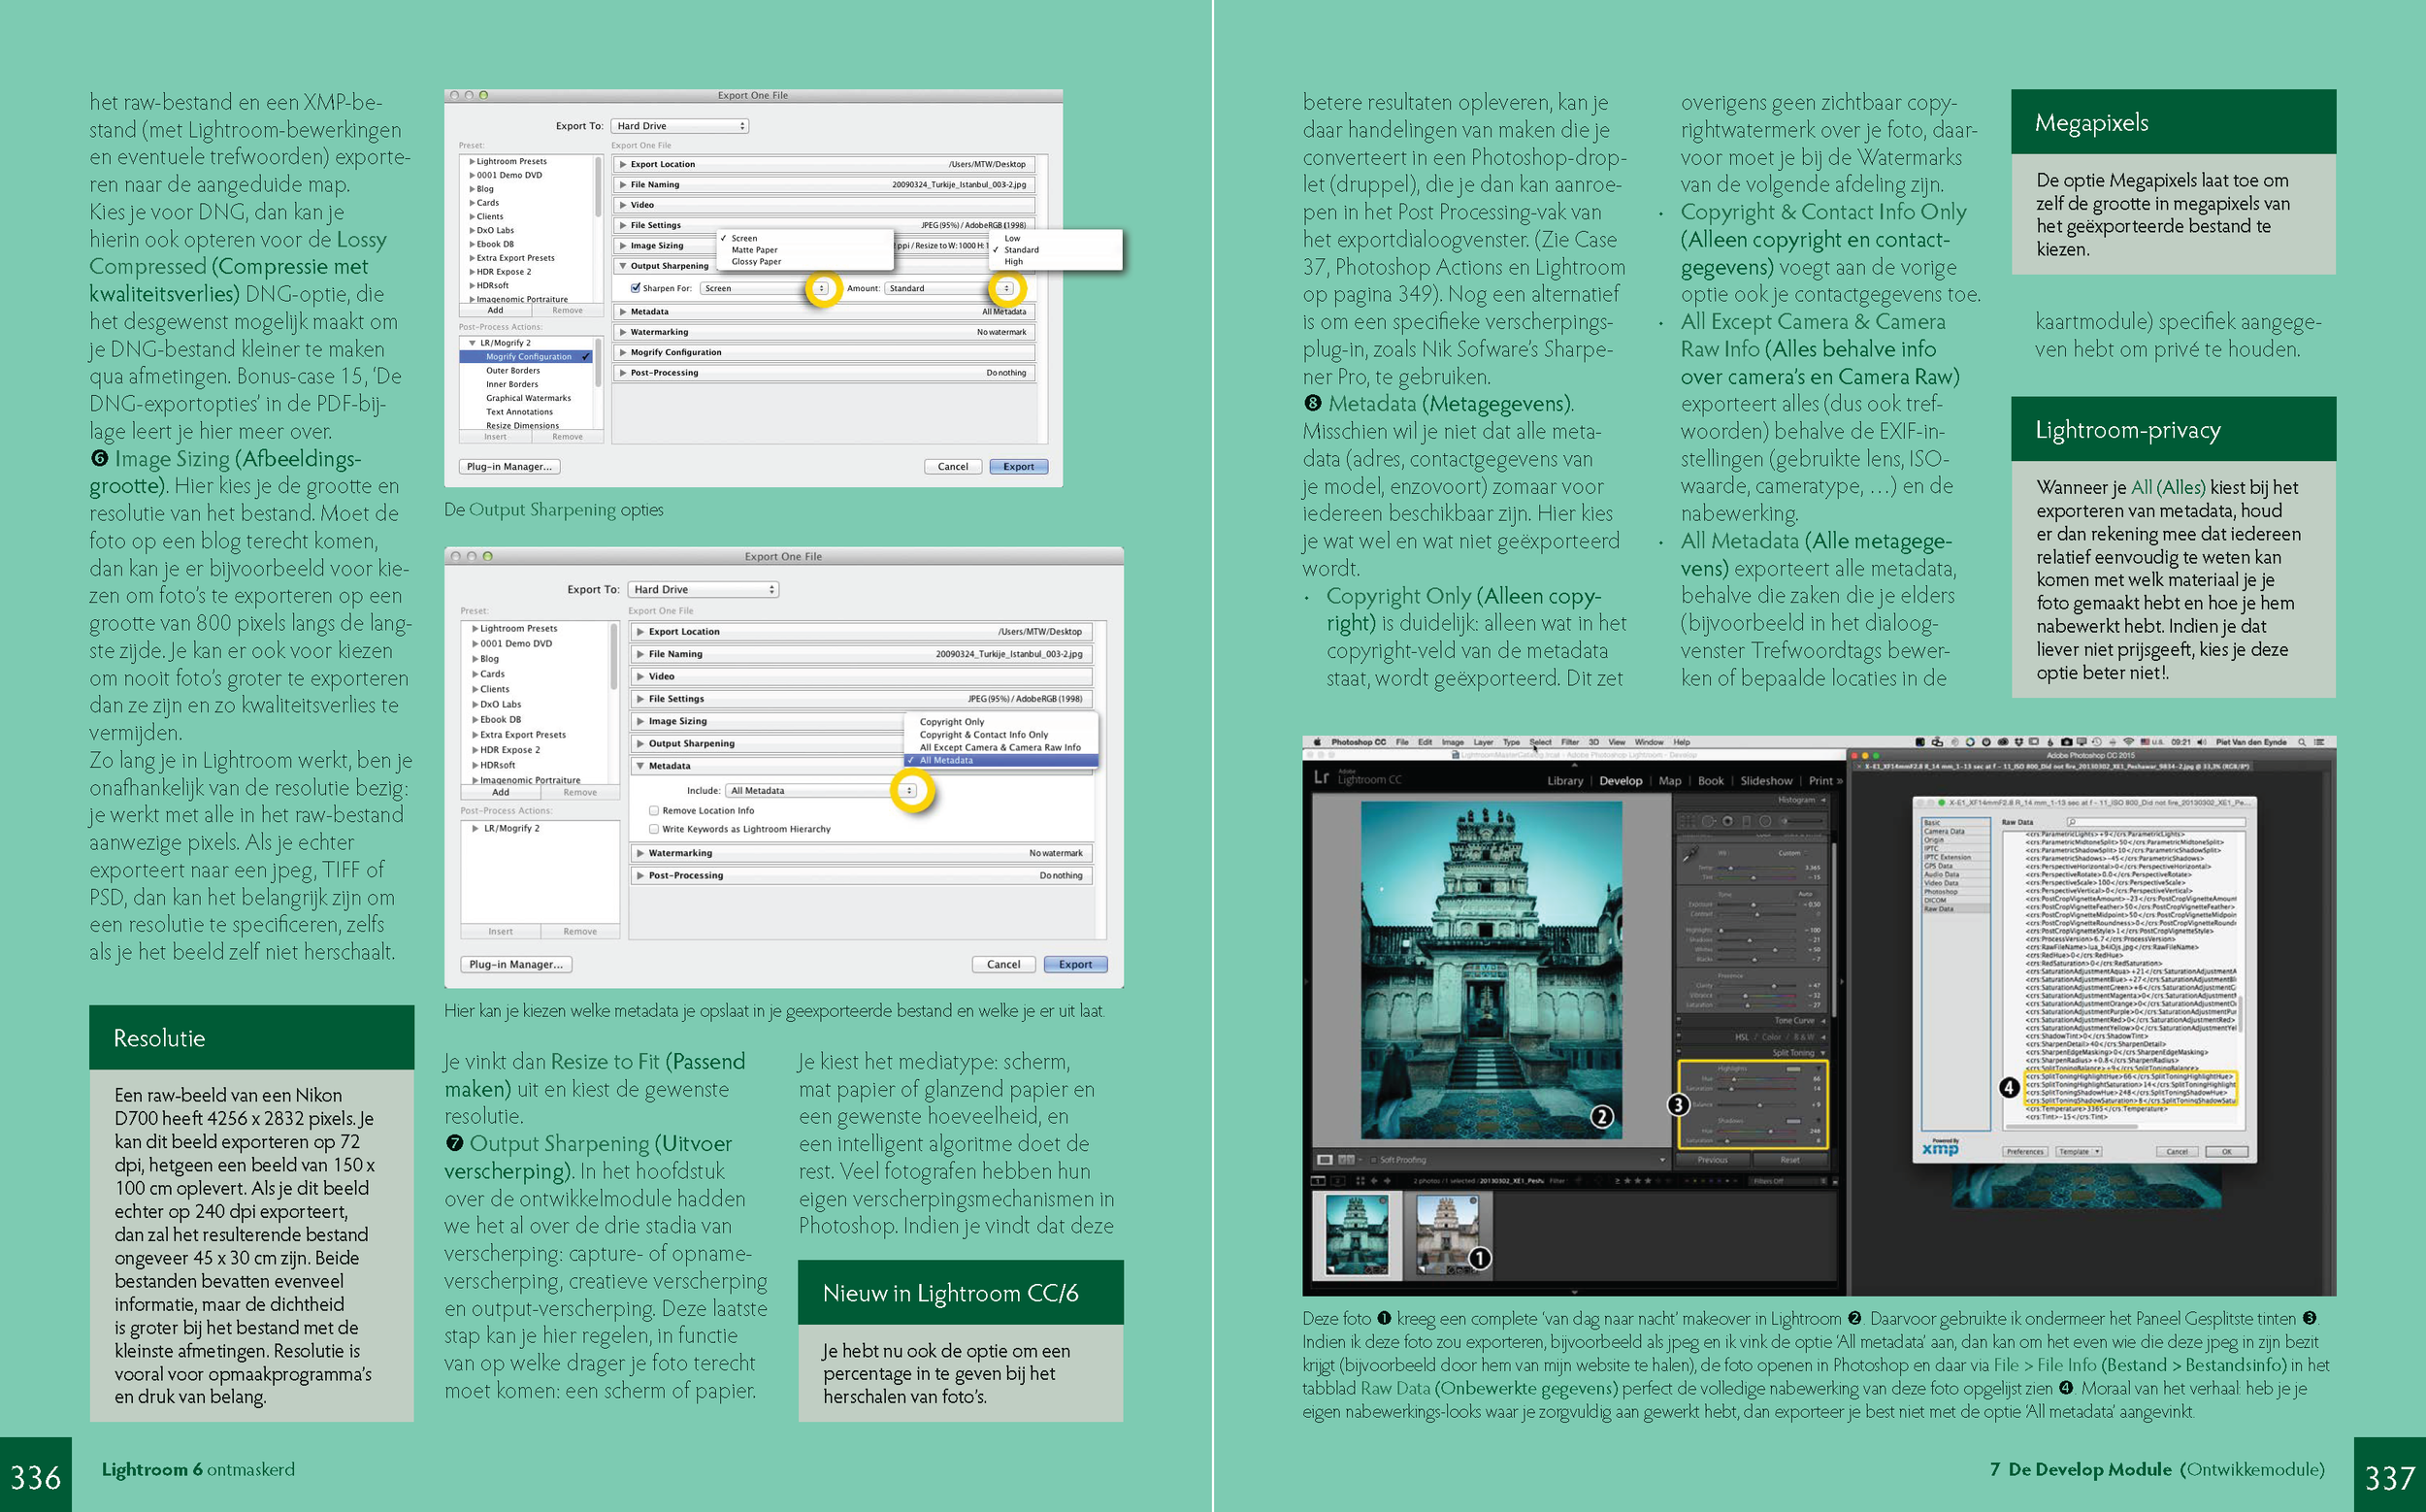Click the xmp logo in the File Info dialog
Image resolution: width=2426 pixels, height=1512 pixels.
click(1940, 1148)
